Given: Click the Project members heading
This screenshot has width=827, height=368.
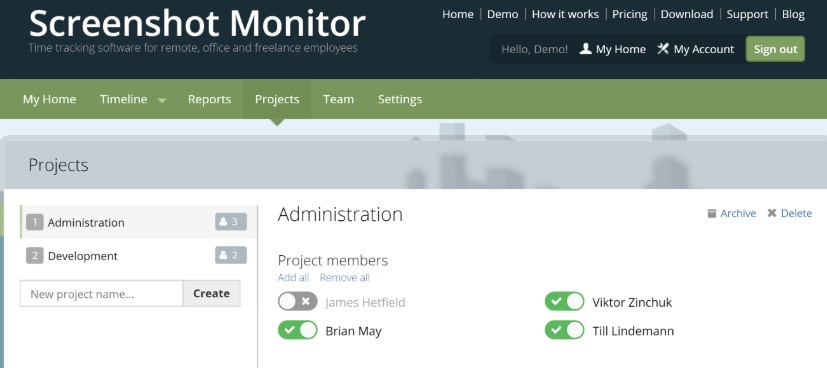Looking at the screenshot, I should tap(333, 260).
